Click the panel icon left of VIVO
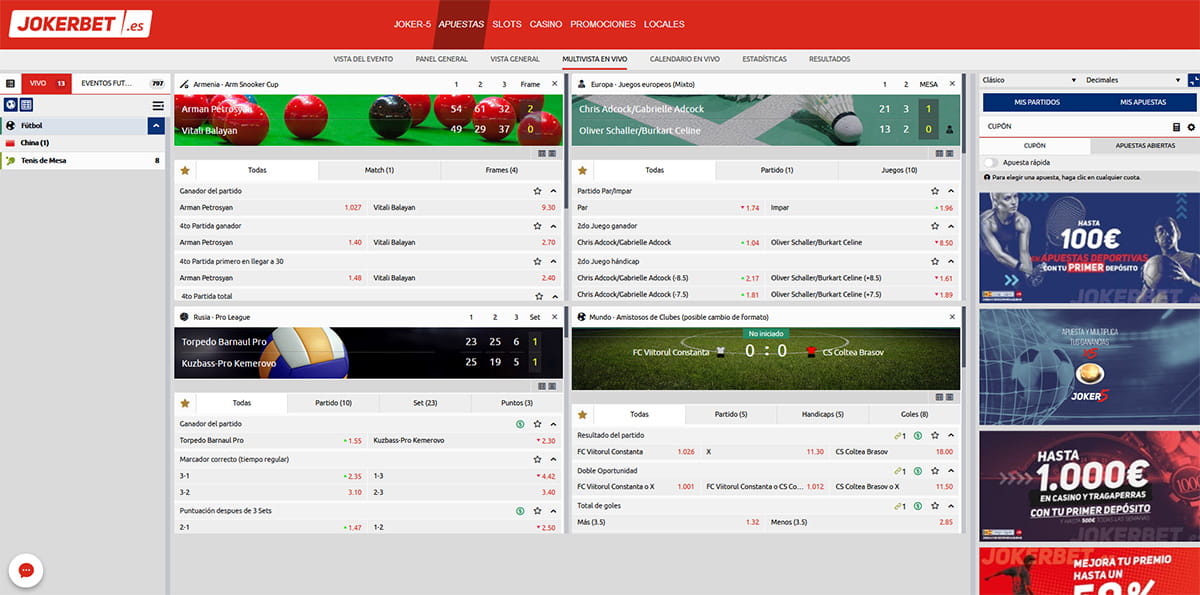 pos(10,84)
